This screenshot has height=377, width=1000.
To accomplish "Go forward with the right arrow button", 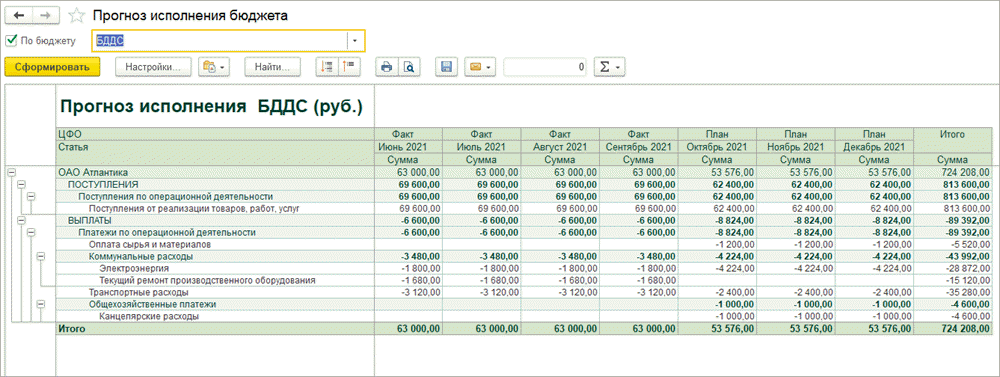I will point(46,15).
